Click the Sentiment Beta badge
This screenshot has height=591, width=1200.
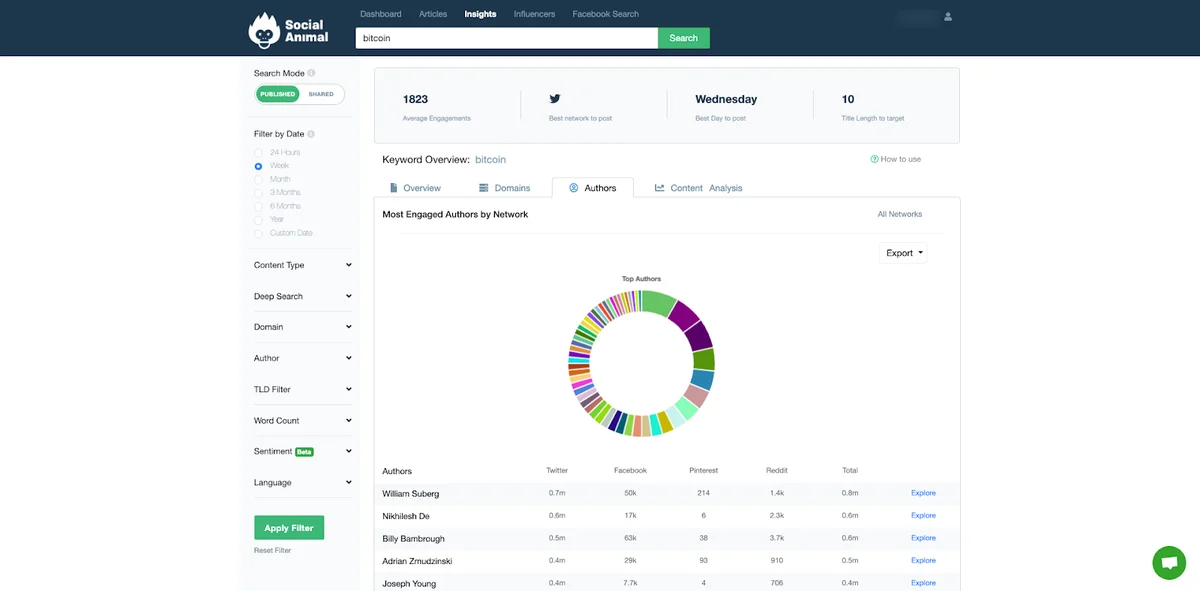[304, 452]
